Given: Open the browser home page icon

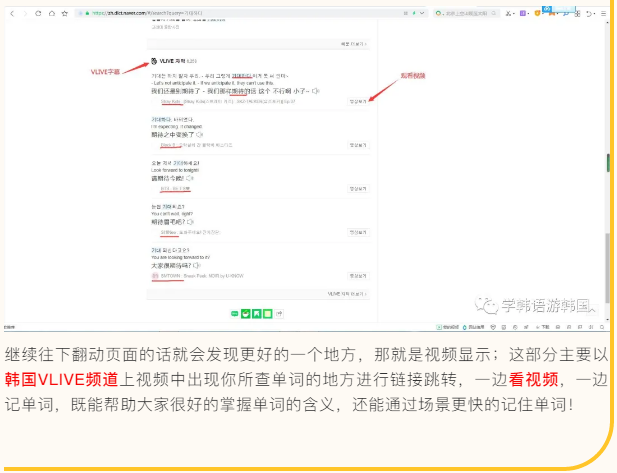Looking at the screenshot, I should tap(52, 13).
